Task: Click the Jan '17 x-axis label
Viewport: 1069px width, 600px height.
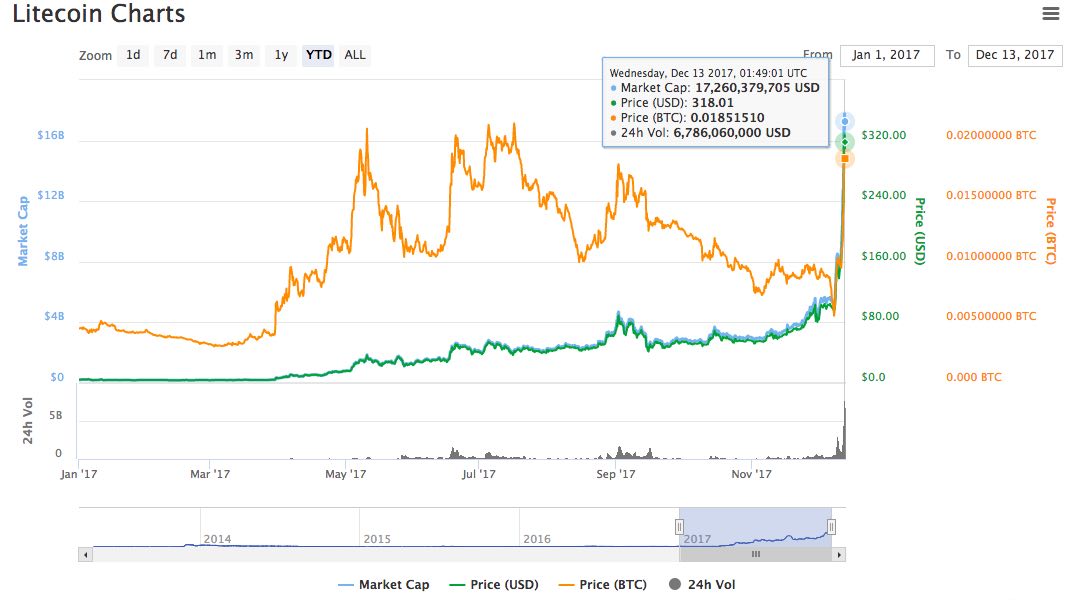Action: 78,474
